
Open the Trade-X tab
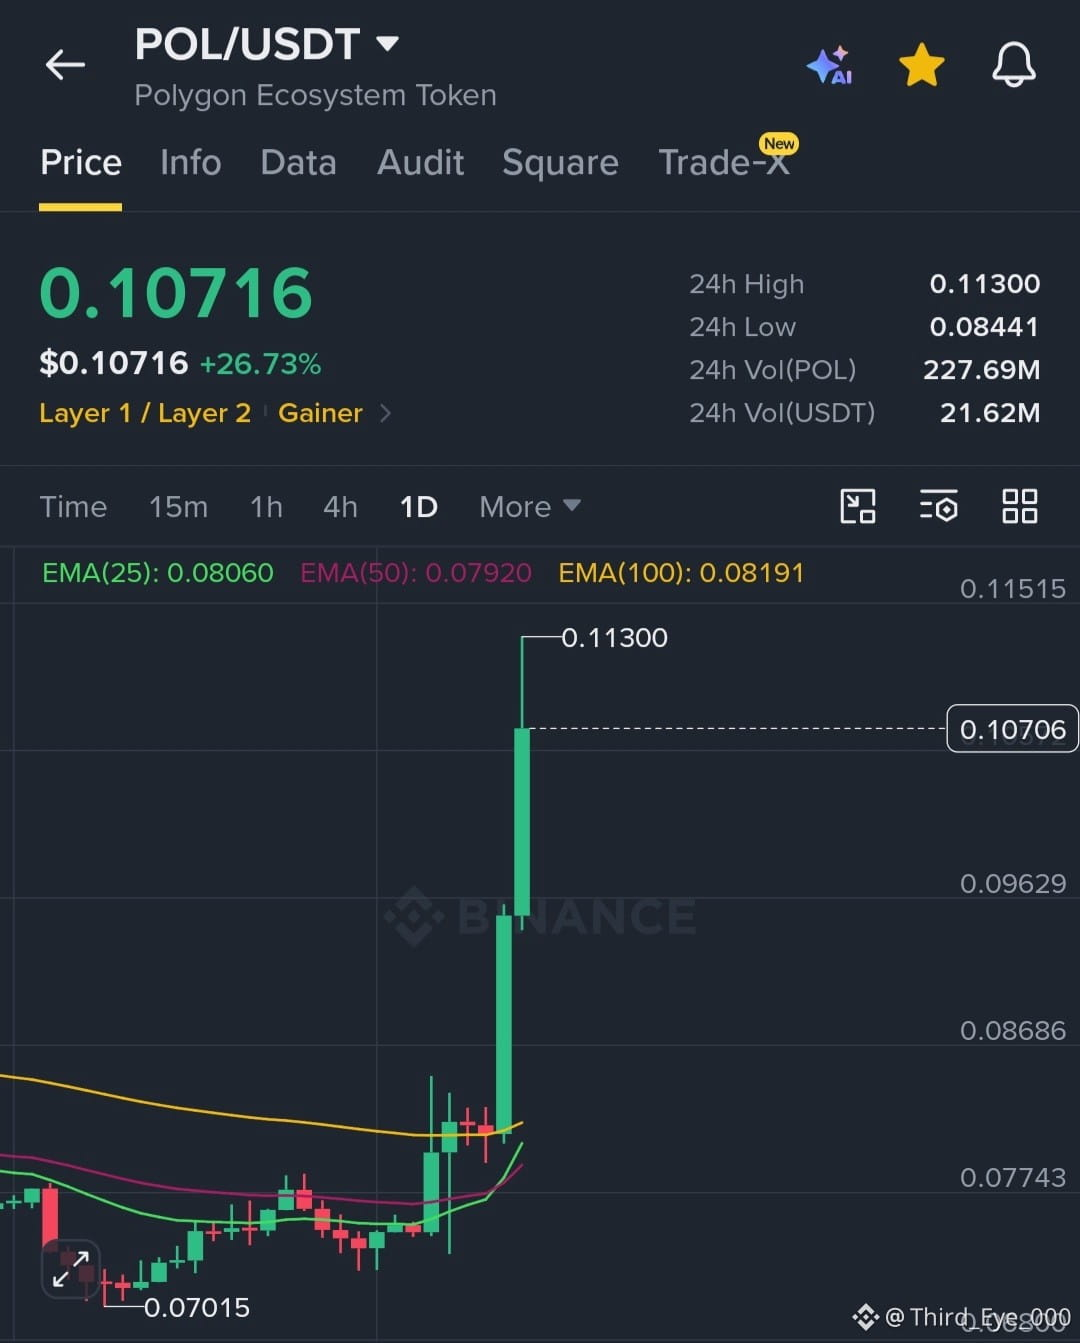point(724,162)
